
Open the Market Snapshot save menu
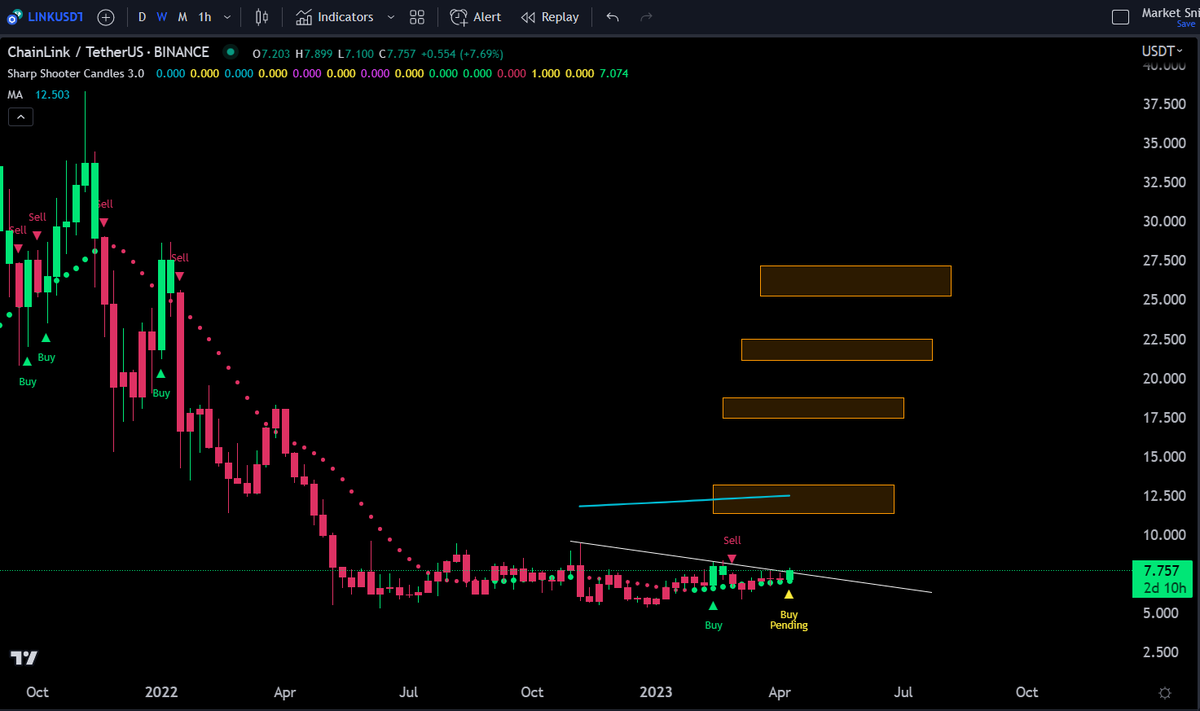pyautogui.click(x=1170, y=17)
